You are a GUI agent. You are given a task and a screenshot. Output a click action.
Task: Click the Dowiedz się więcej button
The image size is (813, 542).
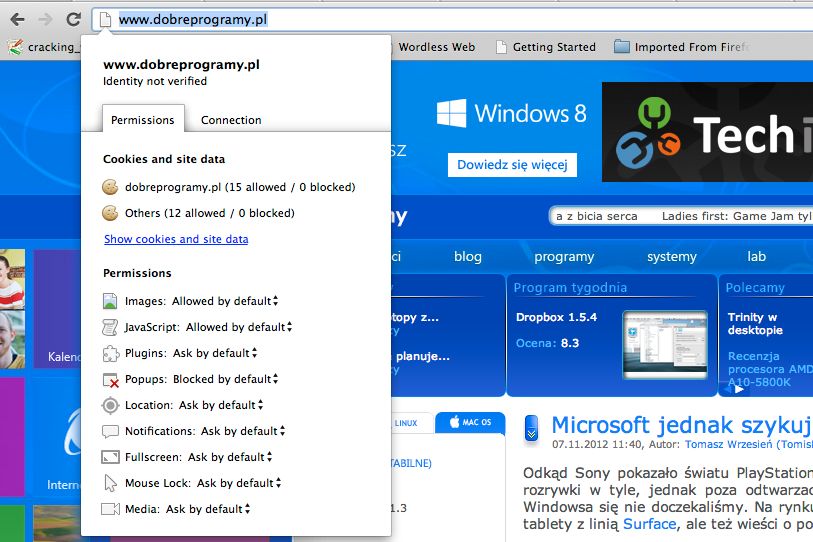(512, 165)
